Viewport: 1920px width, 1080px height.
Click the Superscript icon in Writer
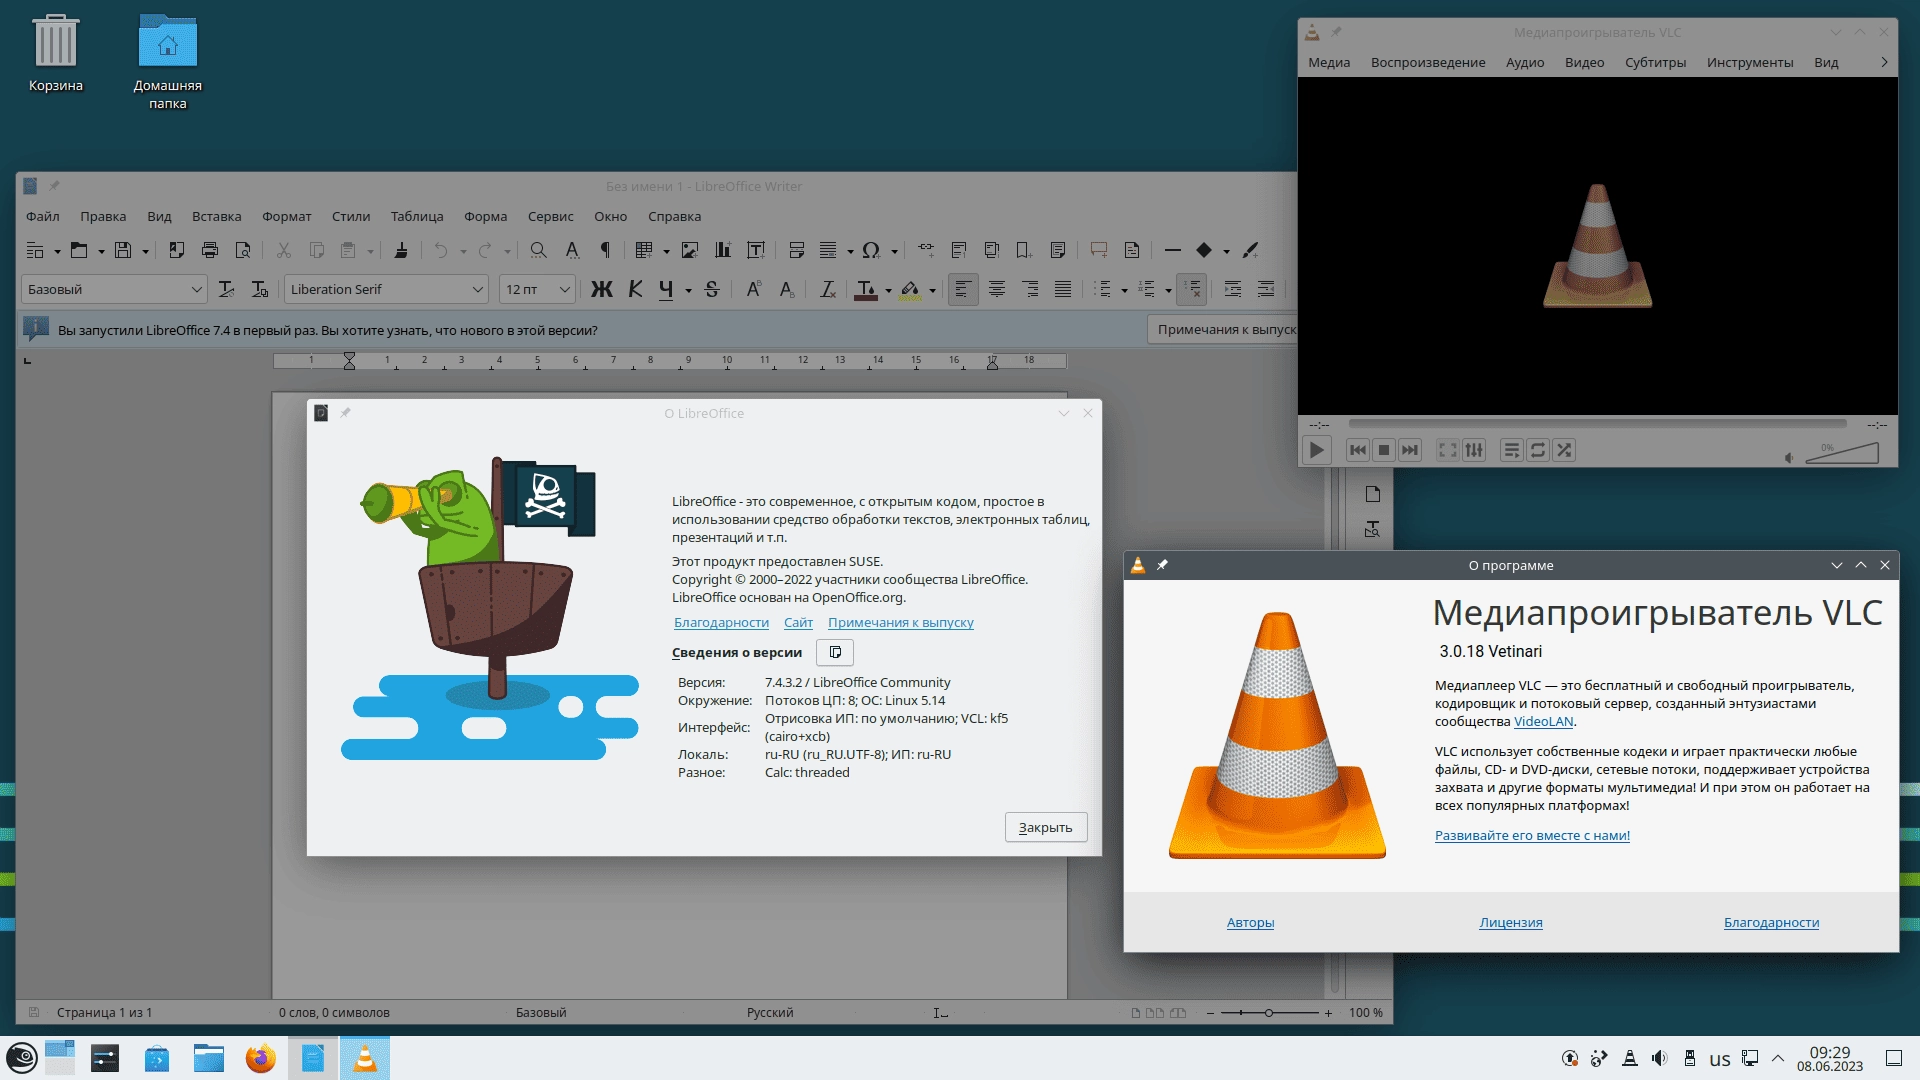pos(754,289)
